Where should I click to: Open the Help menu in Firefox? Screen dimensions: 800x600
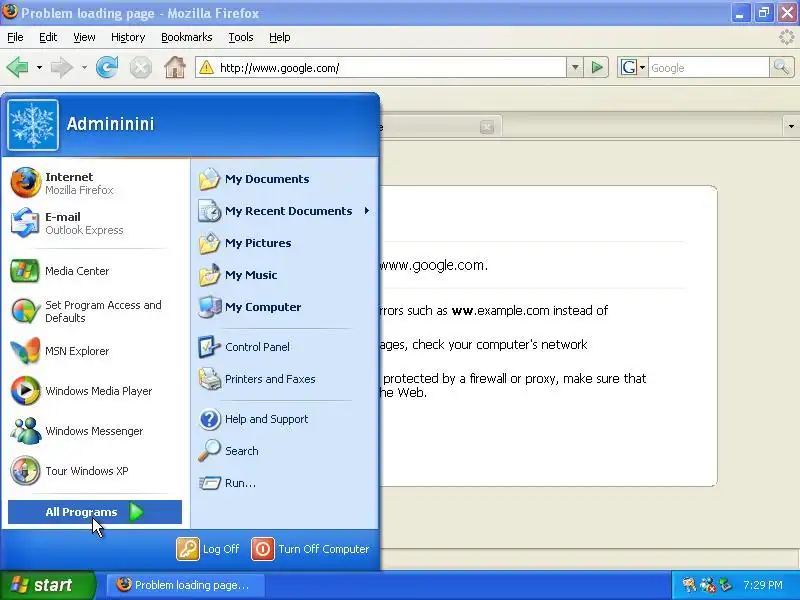click(280, 37)
